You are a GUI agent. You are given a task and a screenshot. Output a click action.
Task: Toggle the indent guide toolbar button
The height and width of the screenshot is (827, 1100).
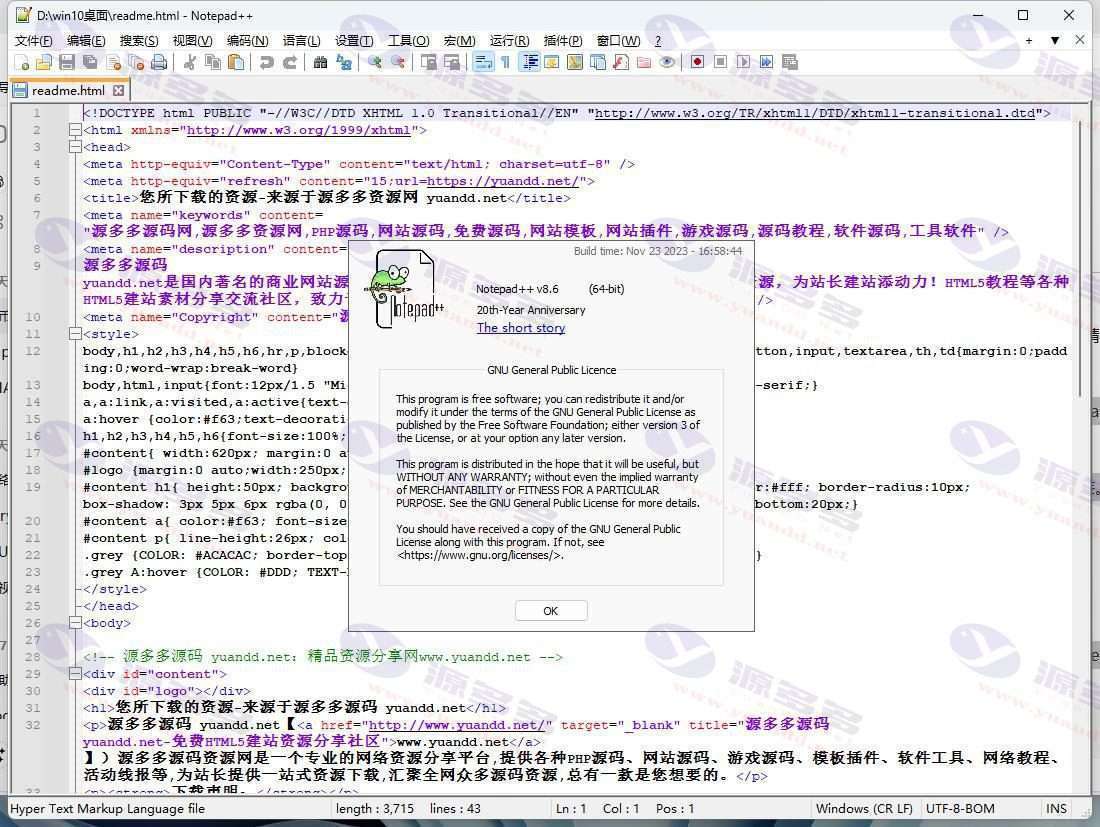[x=530, y=62]
